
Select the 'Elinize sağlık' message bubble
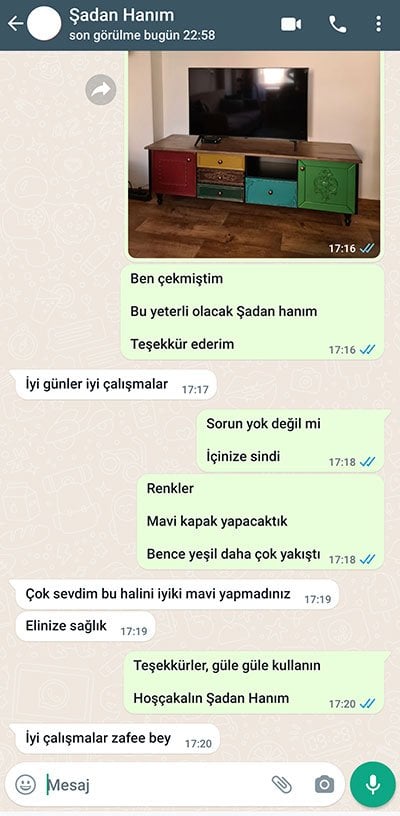point(83,627)
